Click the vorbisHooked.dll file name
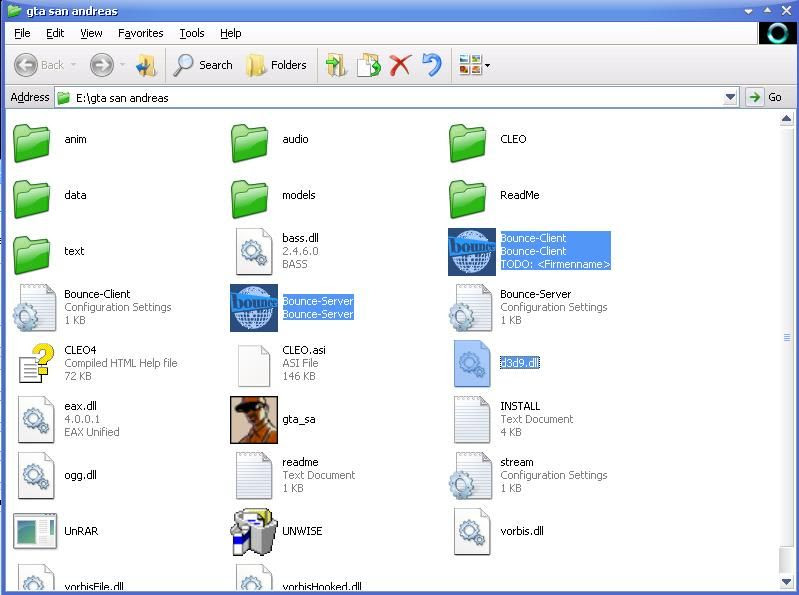The width and height of the screenshot is (799, 595). [322, 586]
